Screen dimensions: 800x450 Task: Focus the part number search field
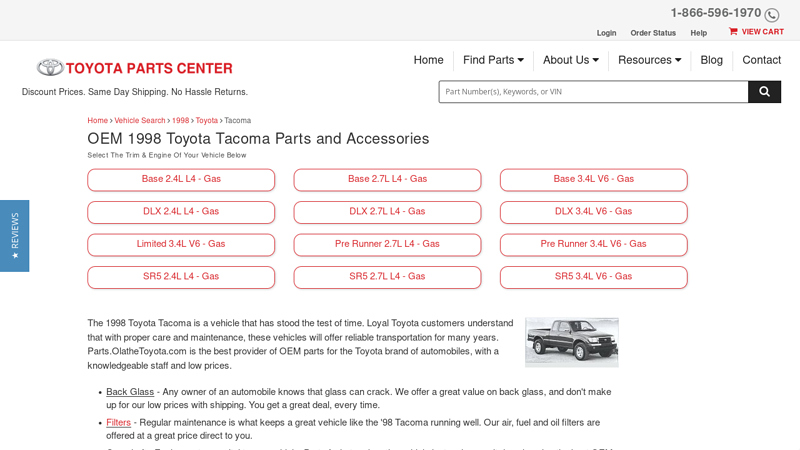pyautogui.click(x=593, y=92)
